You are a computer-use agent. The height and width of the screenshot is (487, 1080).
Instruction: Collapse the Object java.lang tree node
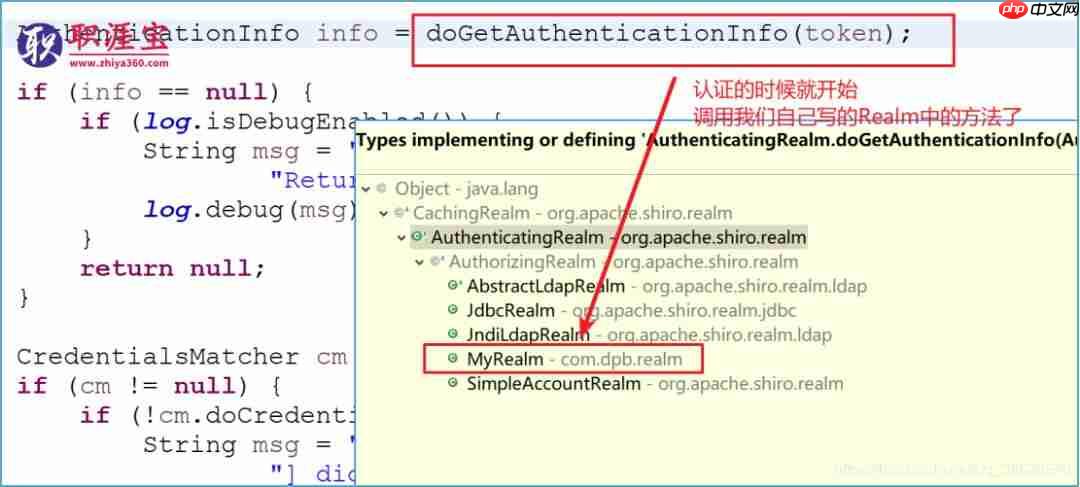[366, 189]
